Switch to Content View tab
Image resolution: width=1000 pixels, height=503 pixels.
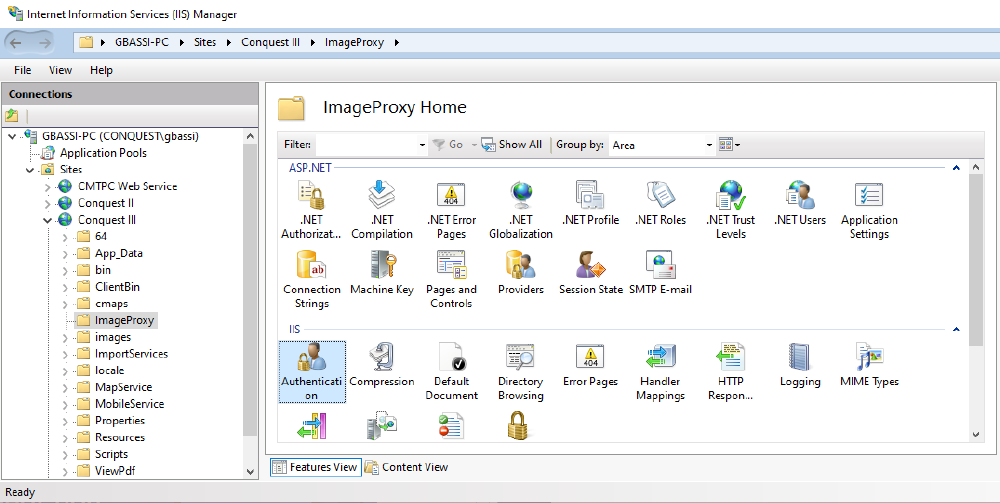tap(407, 467)
